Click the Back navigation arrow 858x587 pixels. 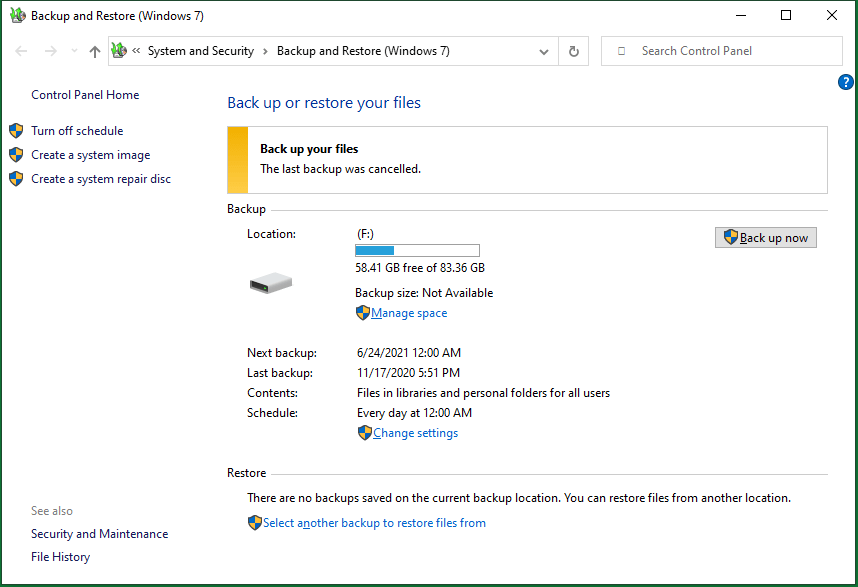[x=21, y=51]
